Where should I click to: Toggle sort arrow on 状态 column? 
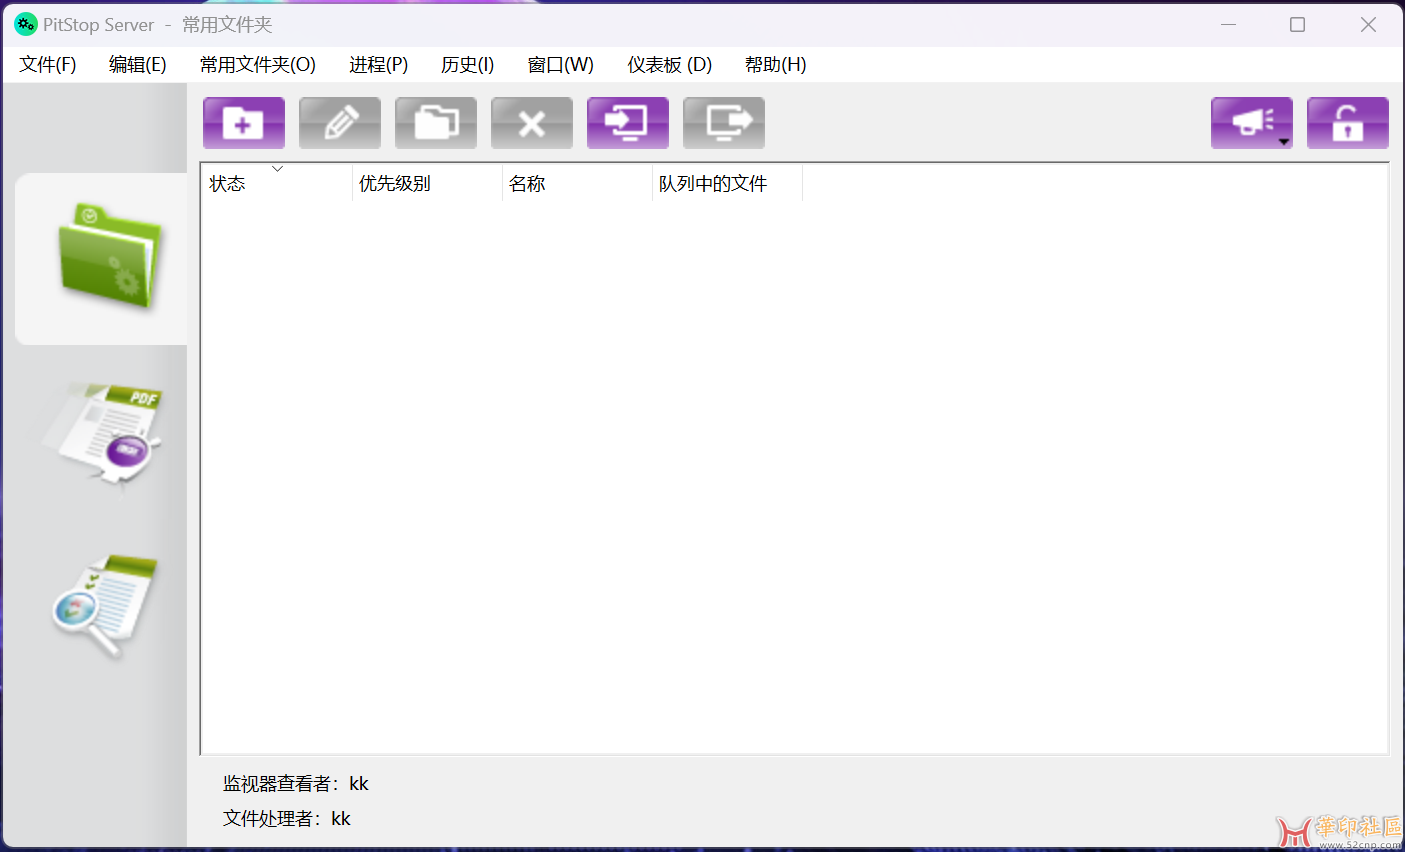[277, 169]
